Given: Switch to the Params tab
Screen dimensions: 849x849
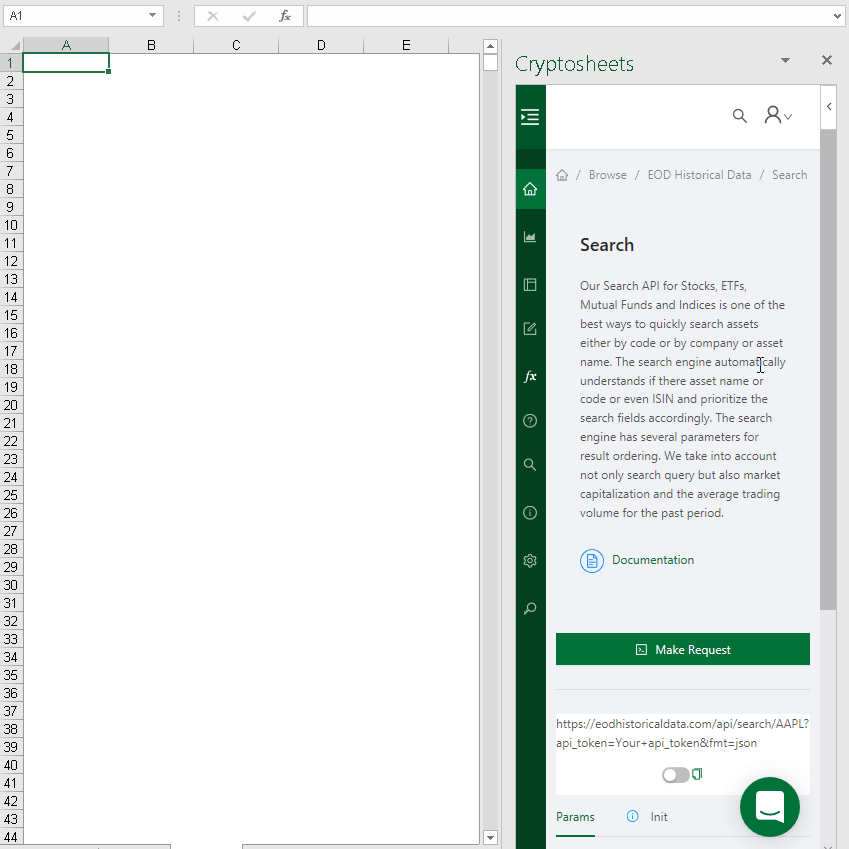Looking at the screenshot, I should [575, 817].
